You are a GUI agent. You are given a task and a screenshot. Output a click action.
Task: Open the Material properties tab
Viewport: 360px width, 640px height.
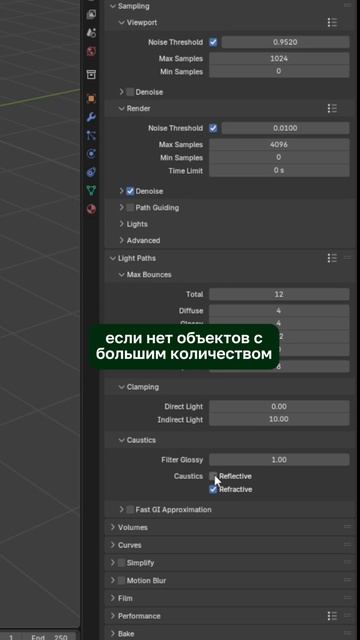click(x=91, y=209)
